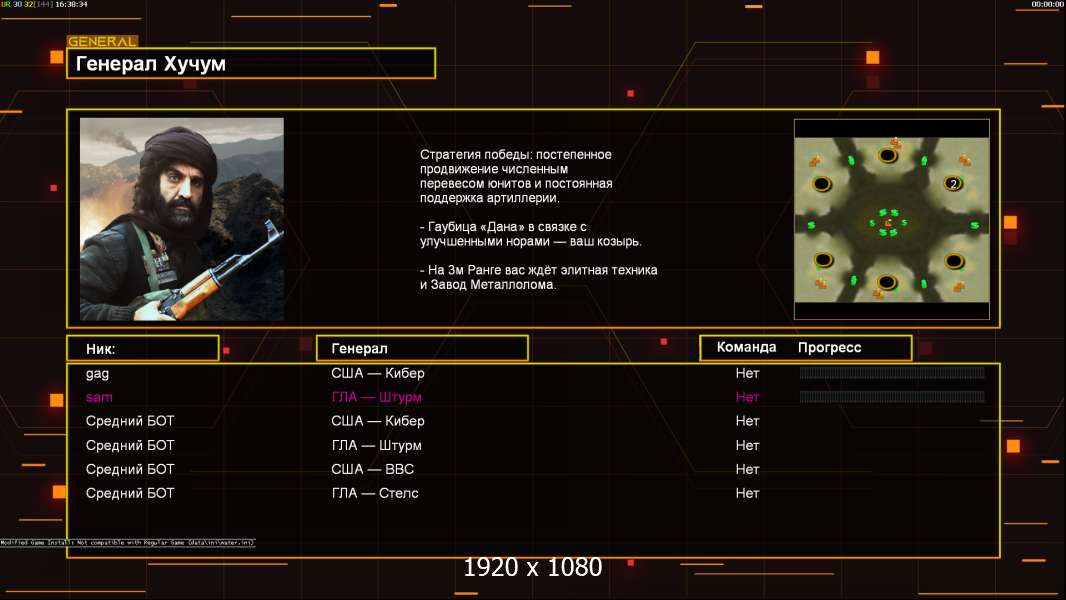This screenshot has height=600, width=1066.
Task: Click 'Нет' in the США — ВВС row
Action: pyautogui.click(x=747, y=469)
